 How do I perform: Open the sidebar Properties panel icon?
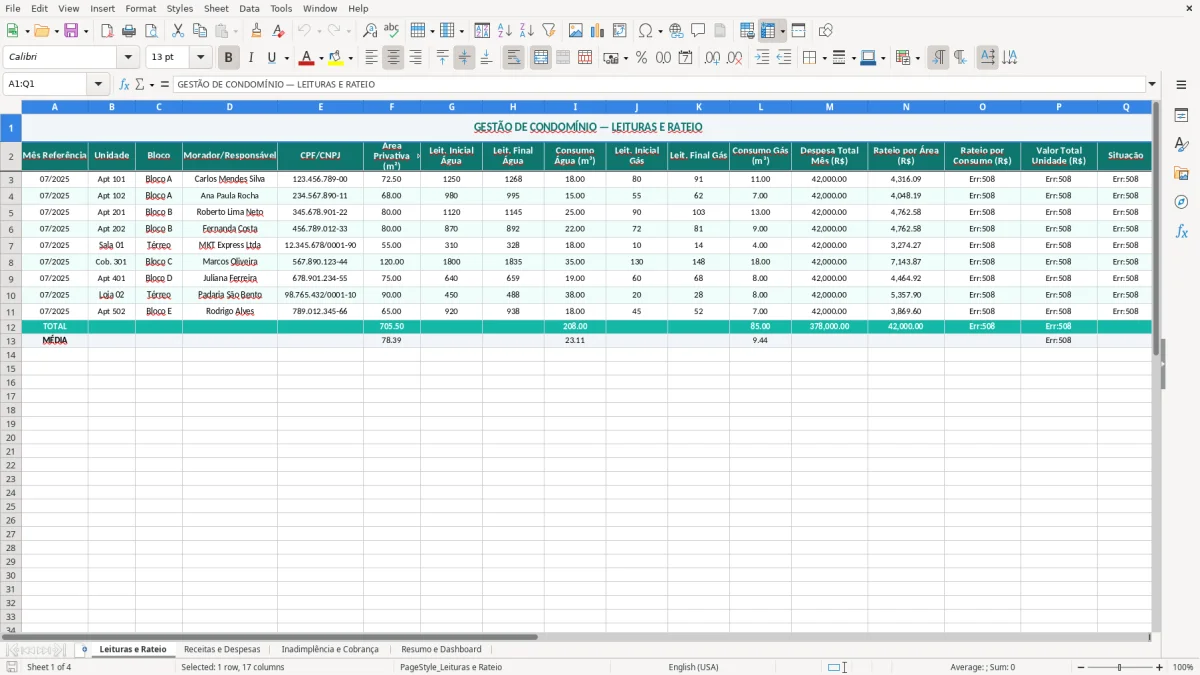point(1181,116)
